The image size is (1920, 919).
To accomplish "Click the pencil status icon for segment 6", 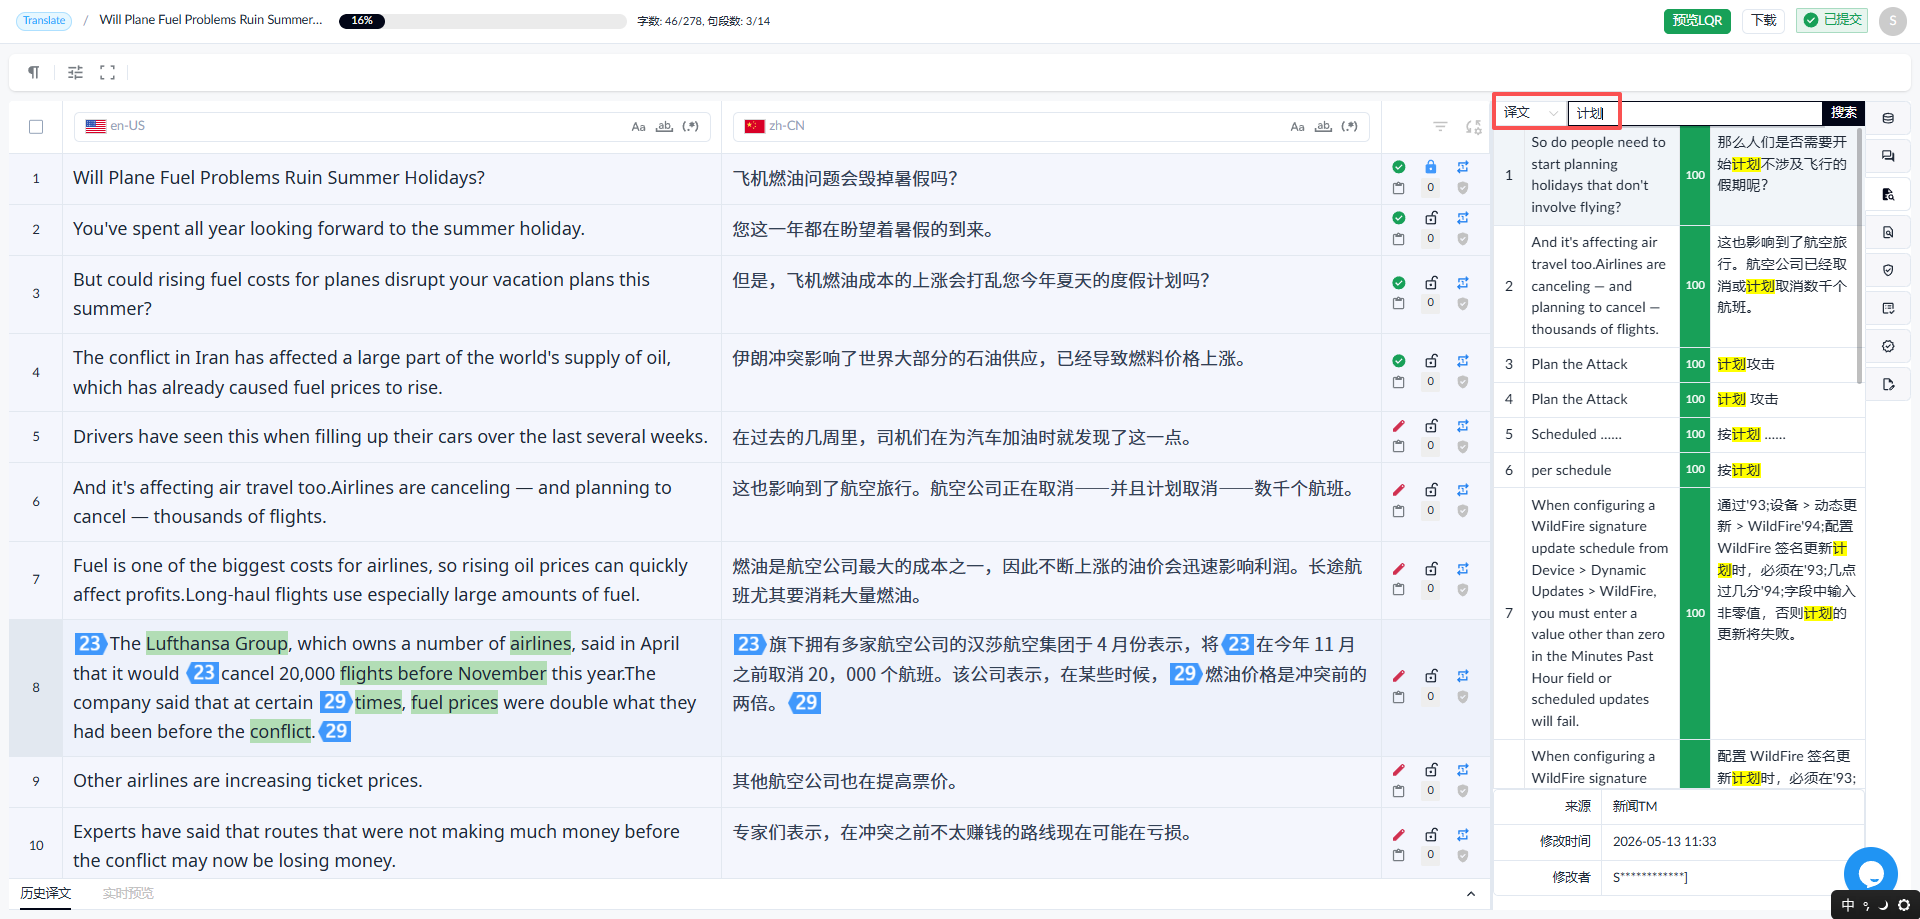I will [x=1399, y=490].
